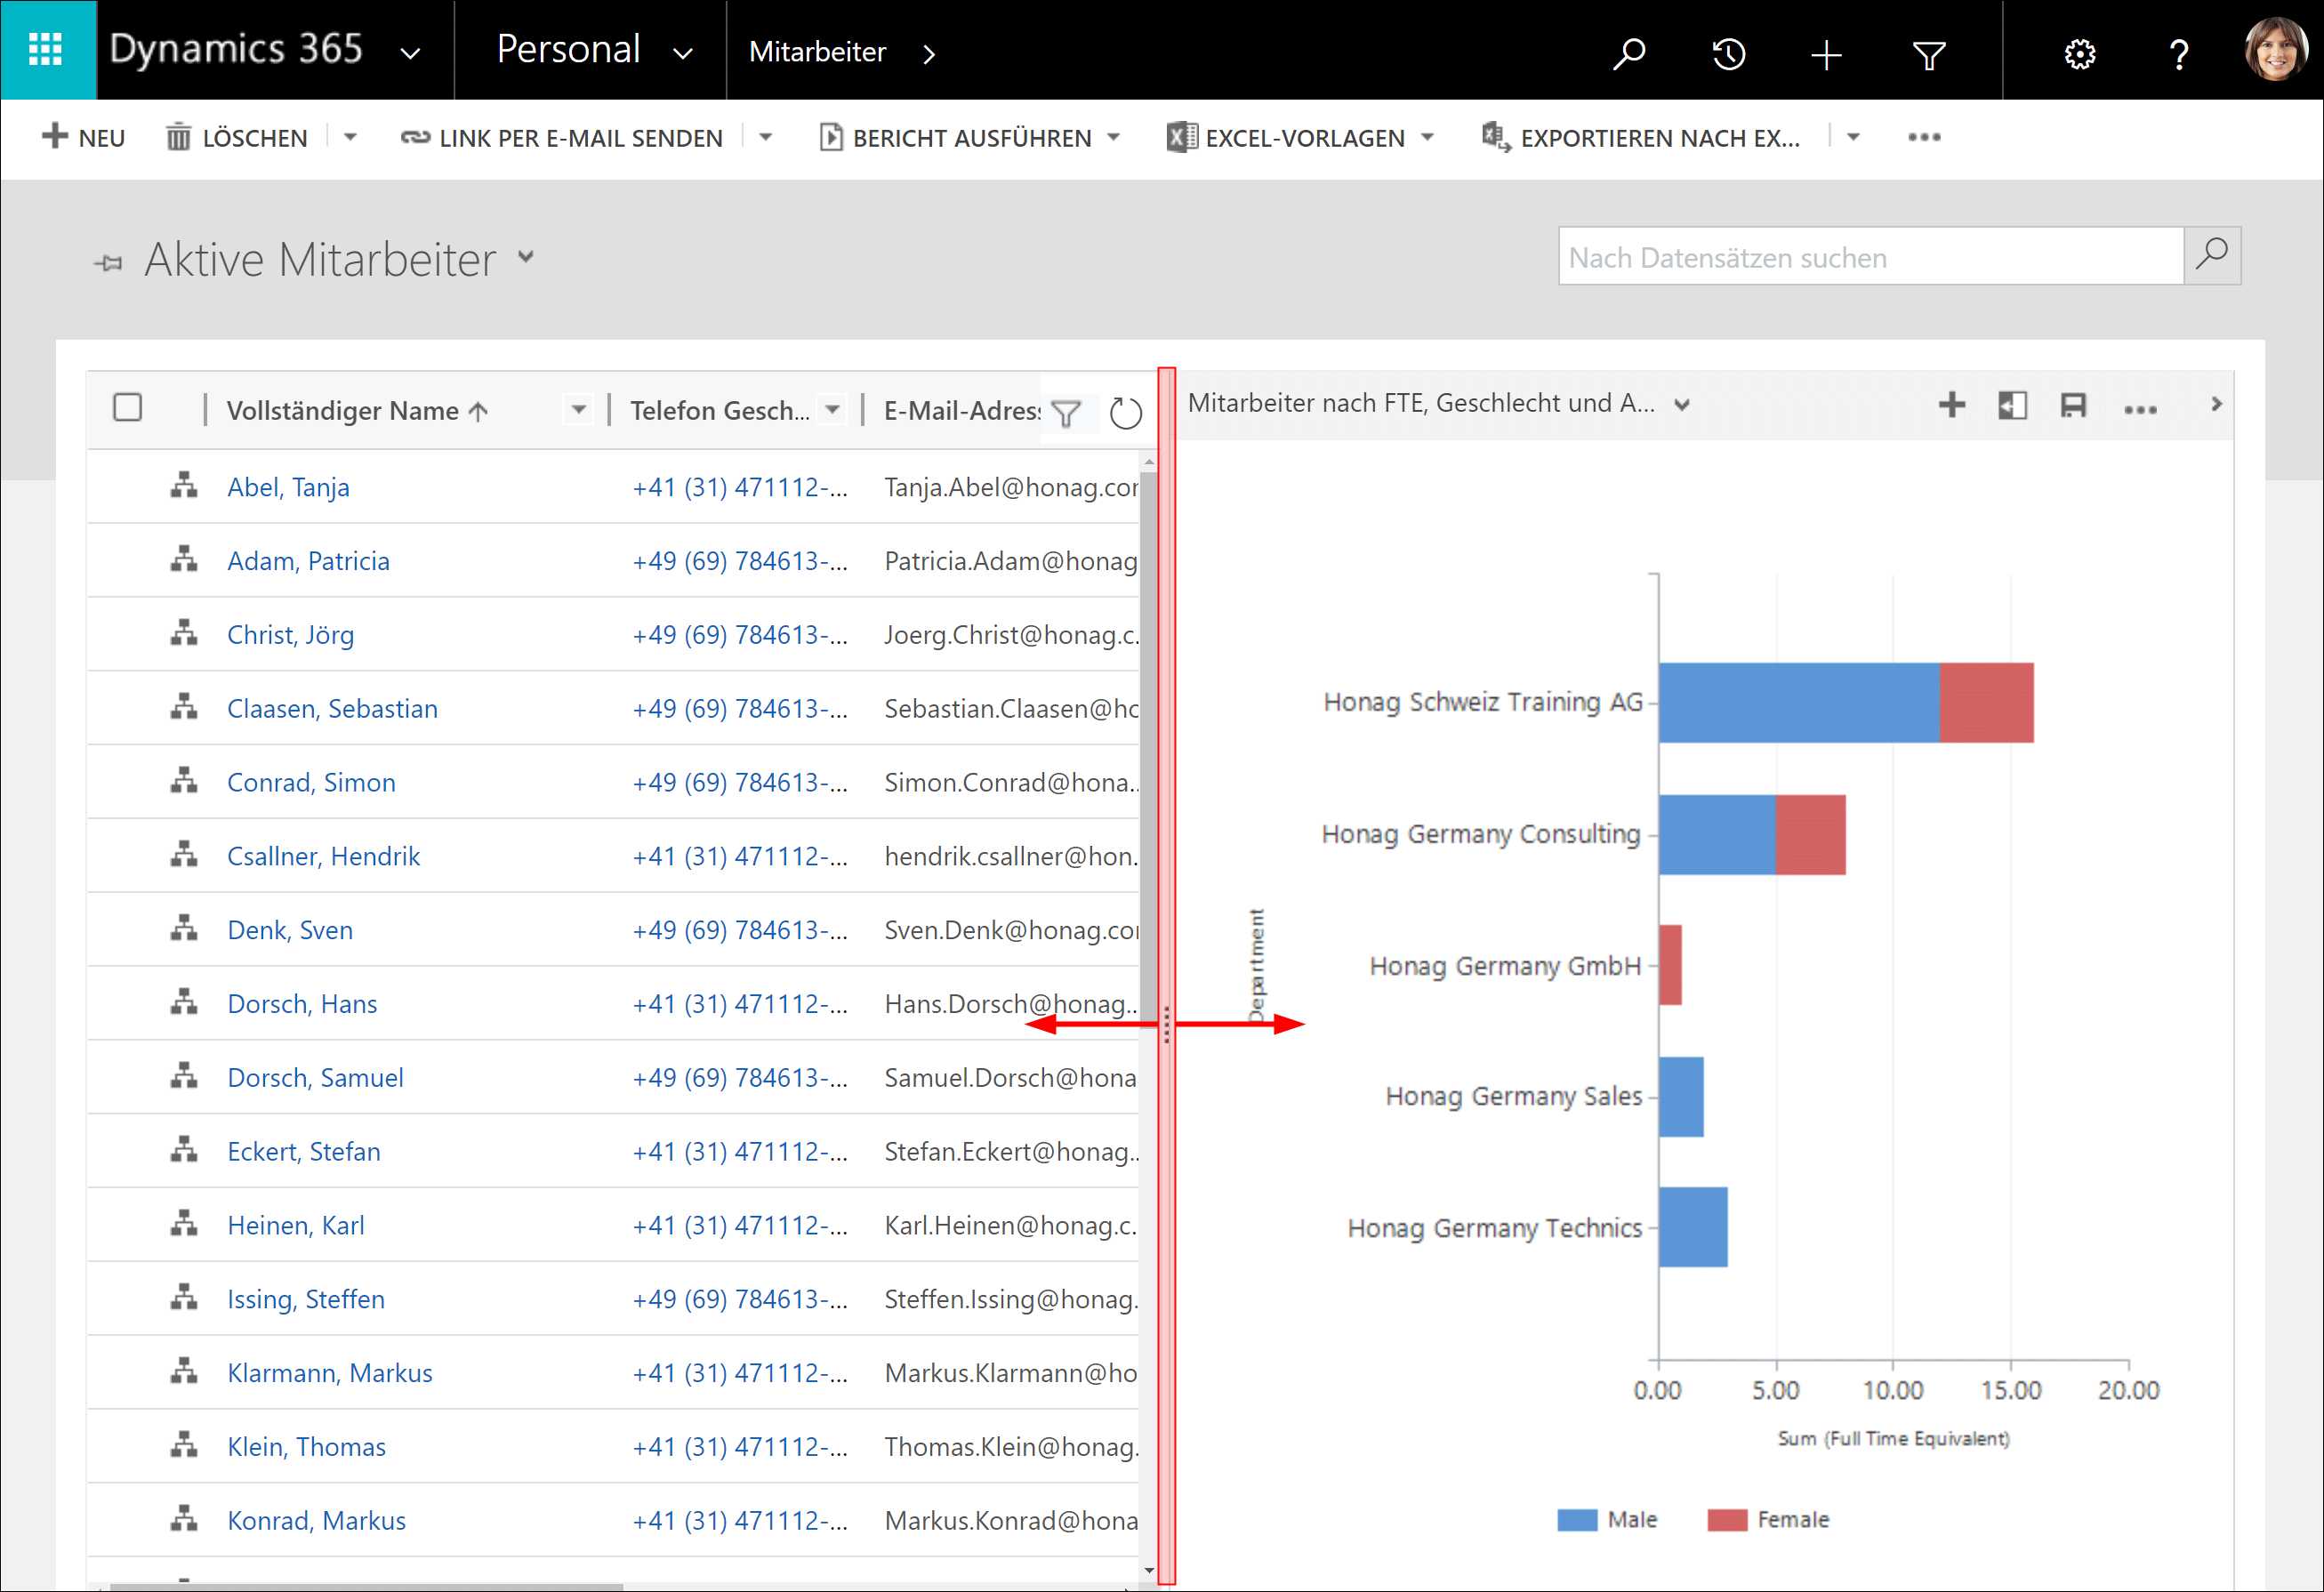
Task: Click hierarchy icon for Eckert, Stefan
Action: 184,1149
